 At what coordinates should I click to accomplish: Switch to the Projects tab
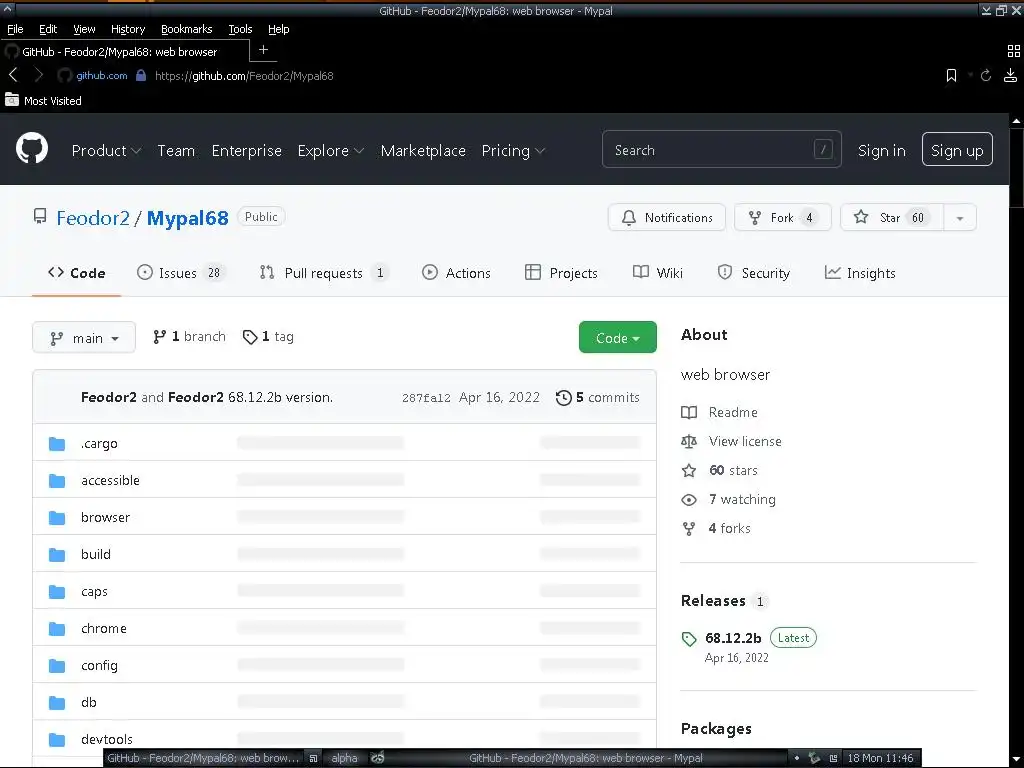coord(562,273)
